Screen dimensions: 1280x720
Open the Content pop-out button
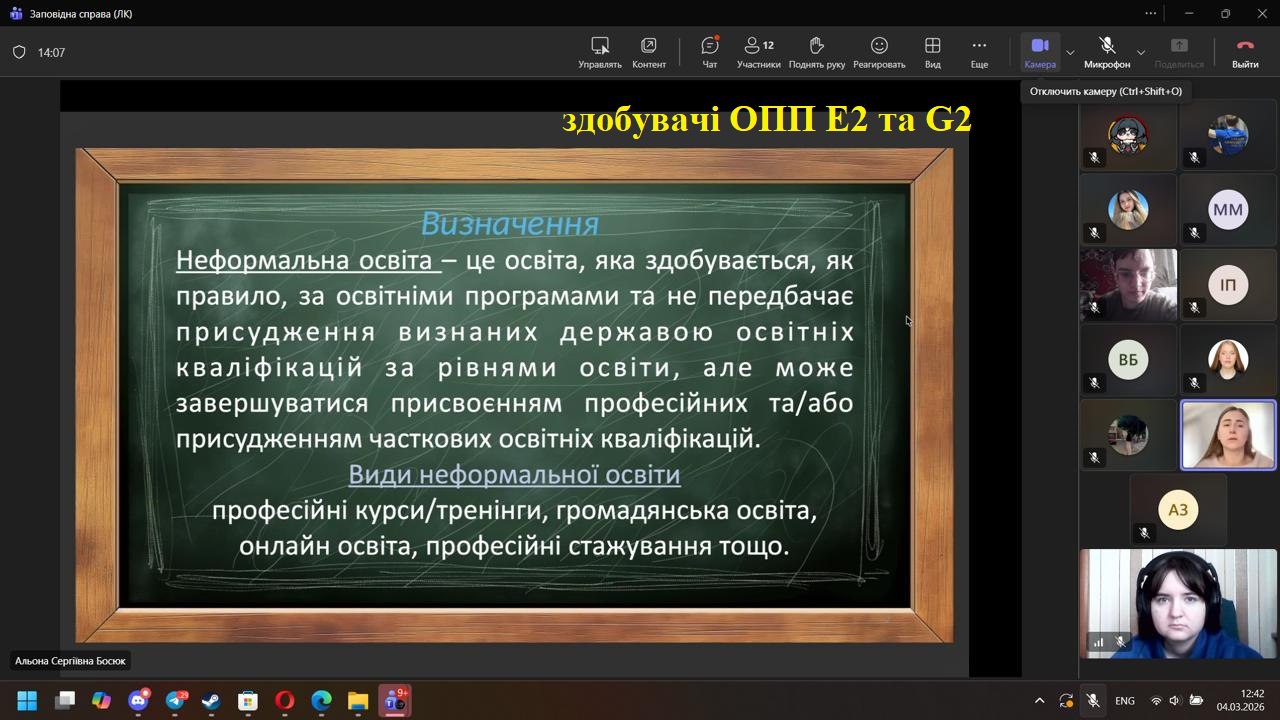coord(648,52)
